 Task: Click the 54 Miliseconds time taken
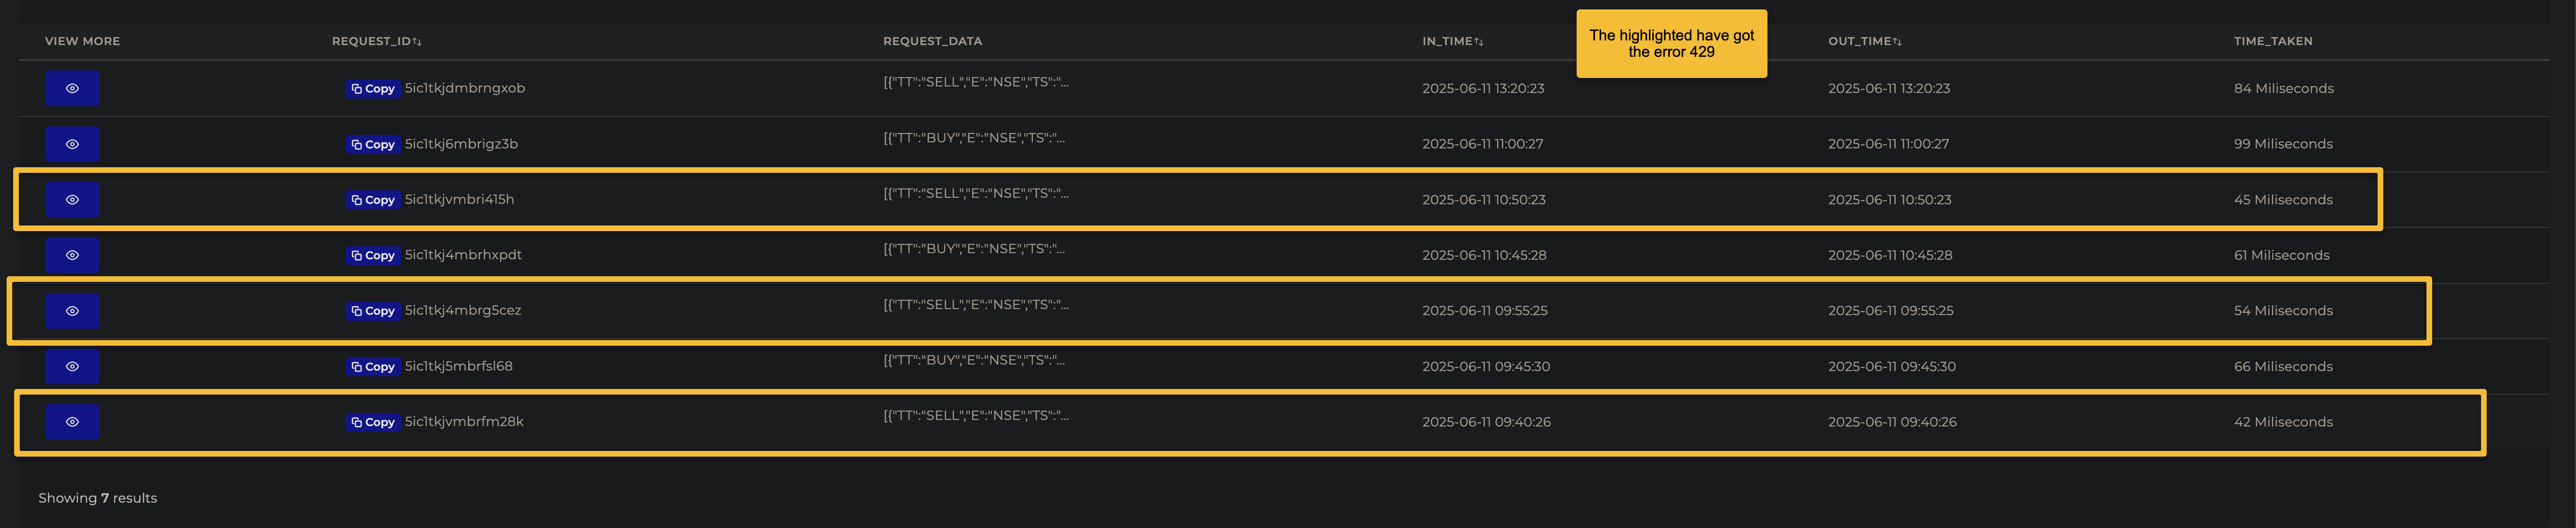click(x=2283, y=311)
